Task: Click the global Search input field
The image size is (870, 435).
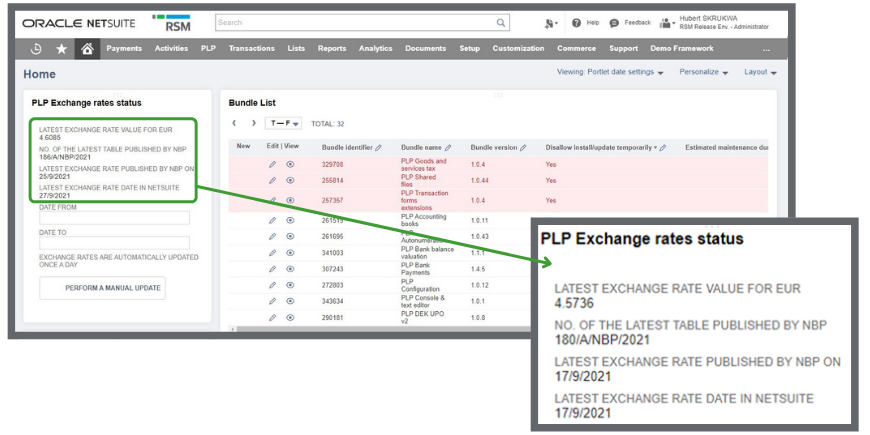Action: (362, 23)
